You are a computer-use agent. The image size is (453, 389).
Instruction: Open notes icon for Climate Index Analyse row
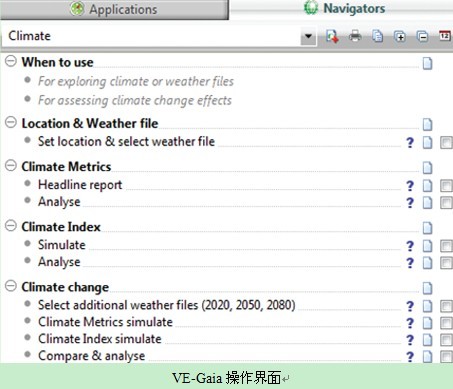[x=427, y=263]
